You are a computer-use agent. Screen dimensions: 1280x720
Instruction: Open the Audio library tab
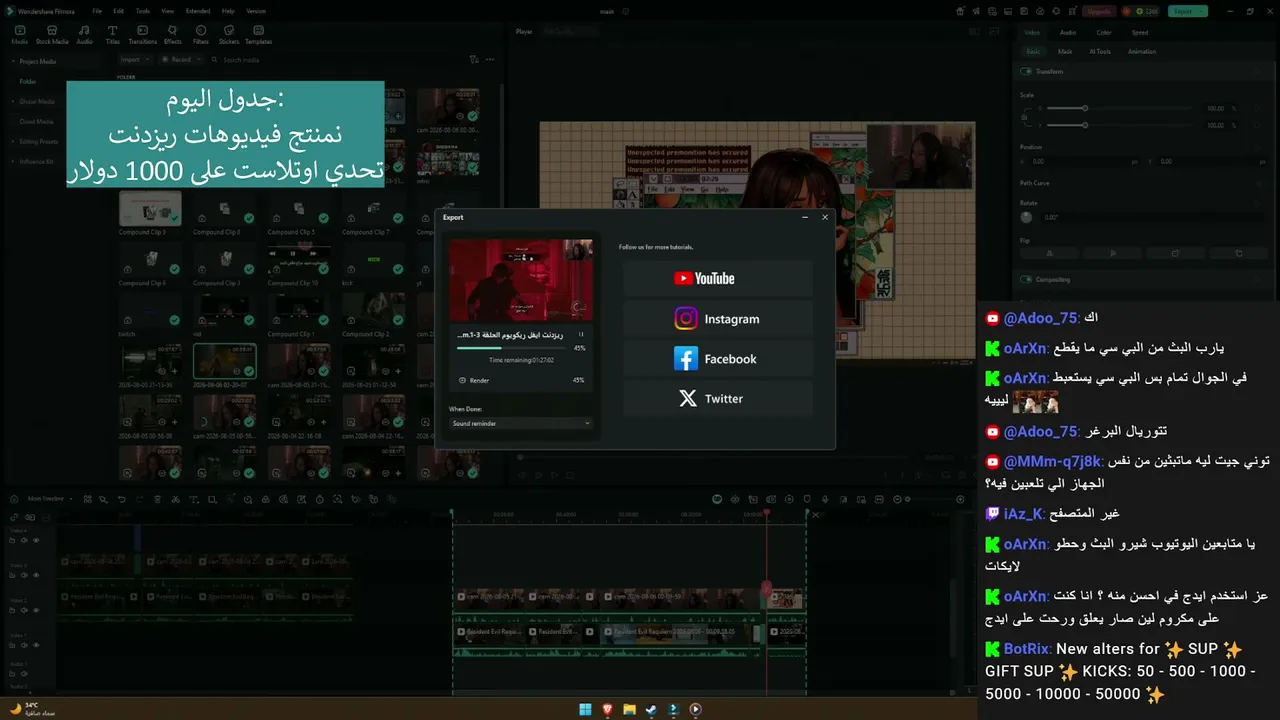pos(84,35)
